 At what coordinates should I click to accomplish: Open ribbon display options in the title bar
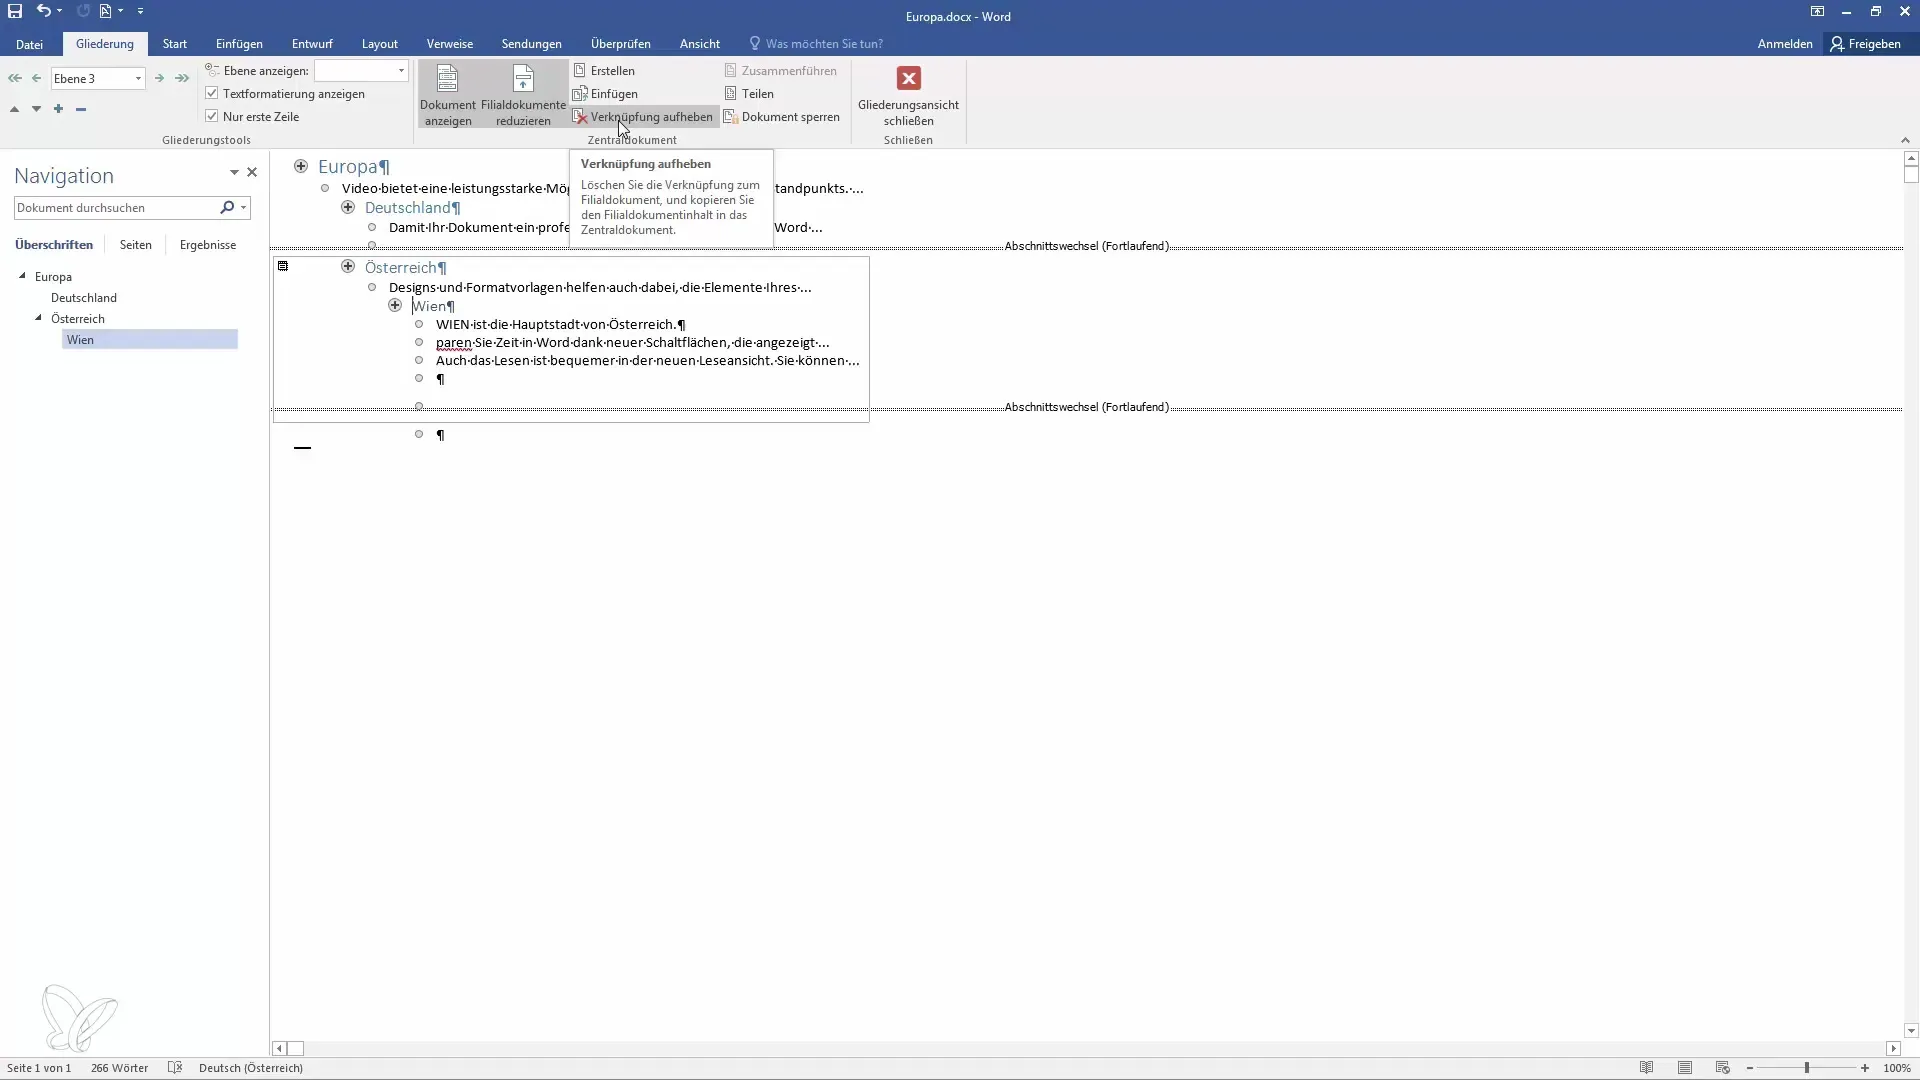[x=1817, y=12]
